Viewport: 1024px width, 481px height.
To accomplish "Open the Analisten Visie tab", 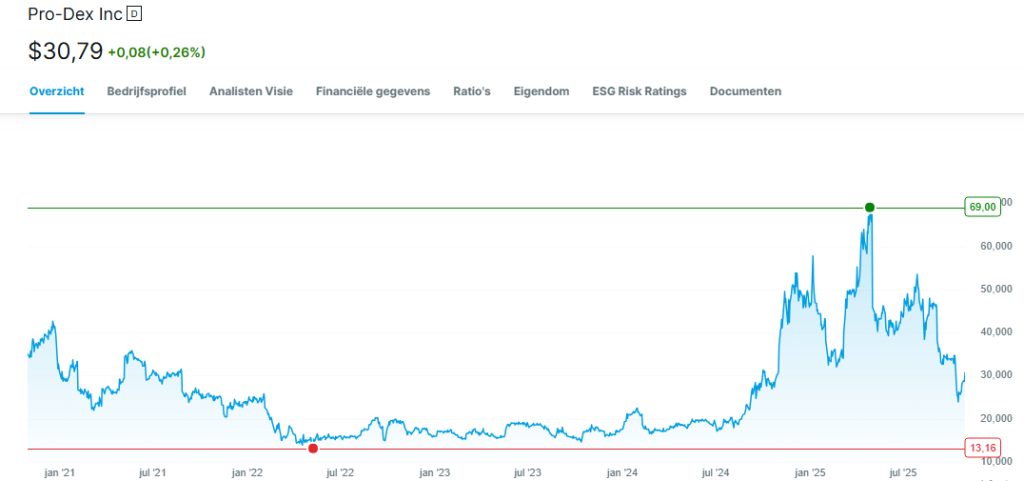I will coord(251,91).
